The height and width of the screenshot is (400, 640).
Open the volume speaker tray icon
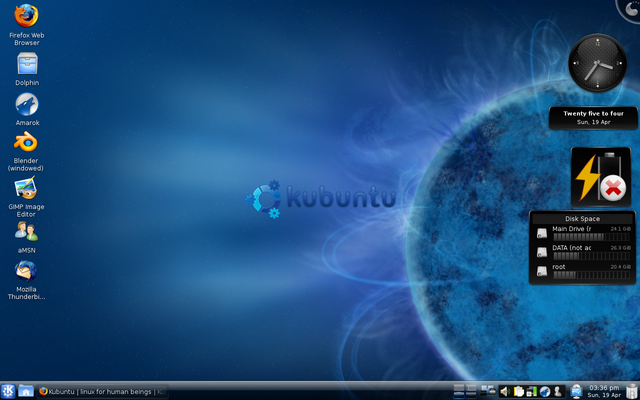[506, 391]
